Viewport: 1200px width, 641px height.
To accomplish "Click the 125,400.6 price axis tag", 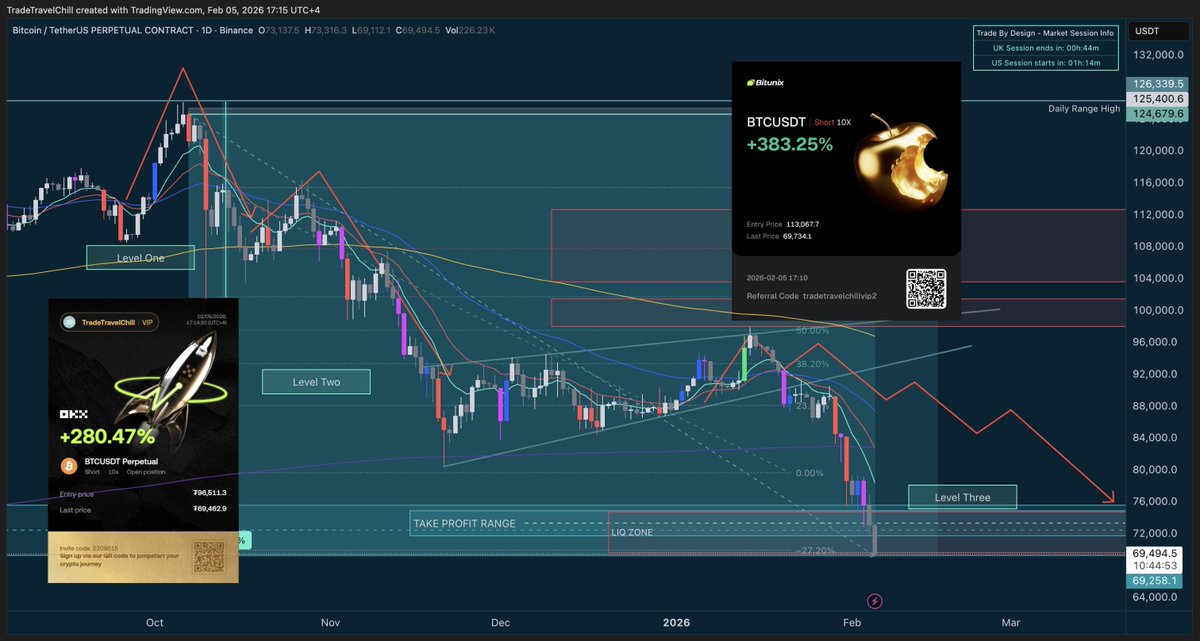I will [x=1155, y=99].
